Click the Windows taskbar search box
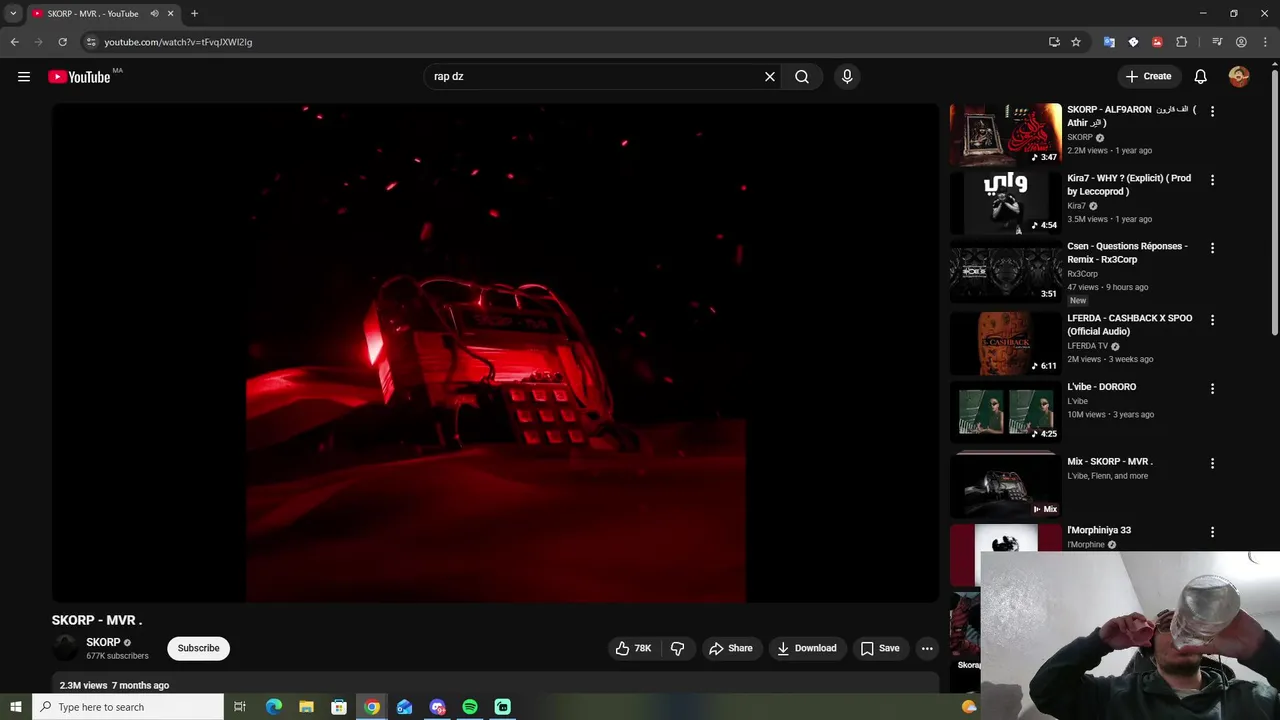The width and height of the screenshot is (1280, 720). [127, 707]
